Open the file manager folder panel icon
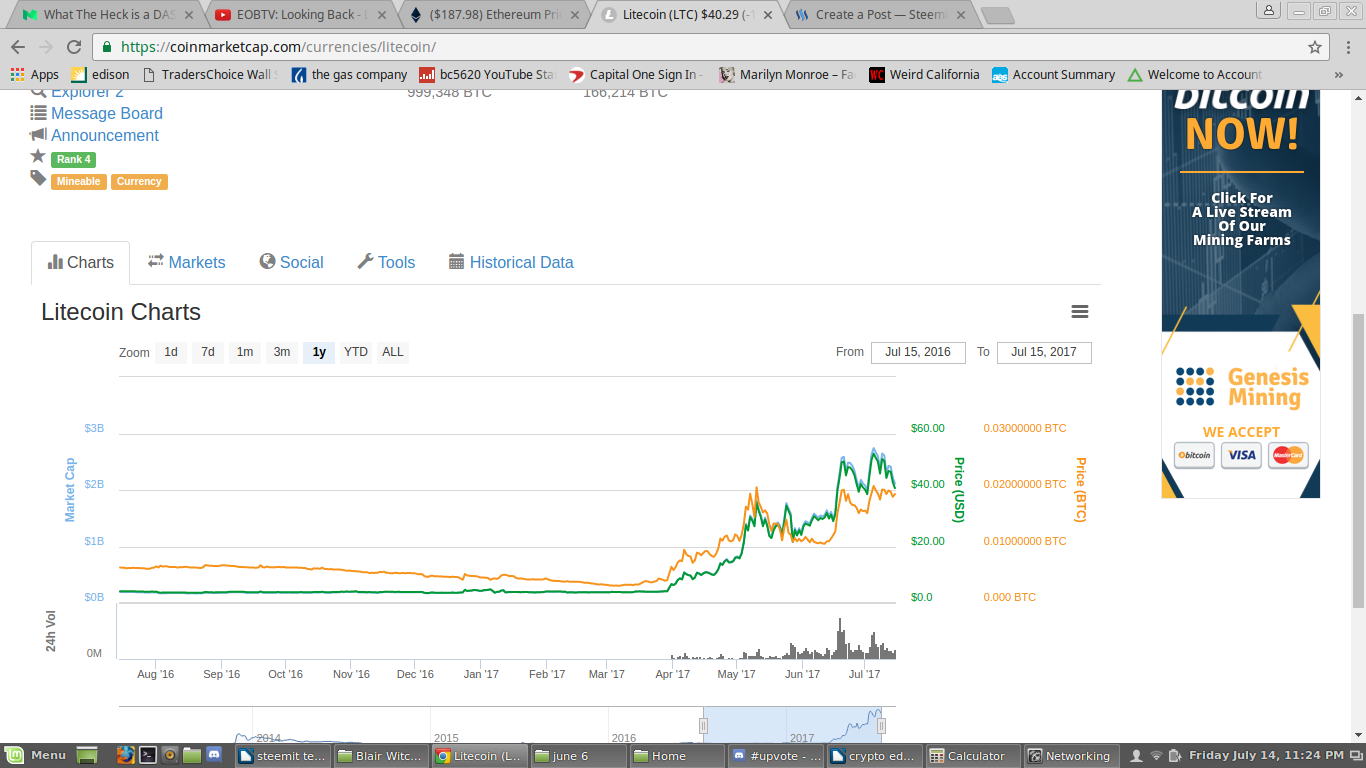1366x768 pixels. pyautogui.click(x=191, y=756)
